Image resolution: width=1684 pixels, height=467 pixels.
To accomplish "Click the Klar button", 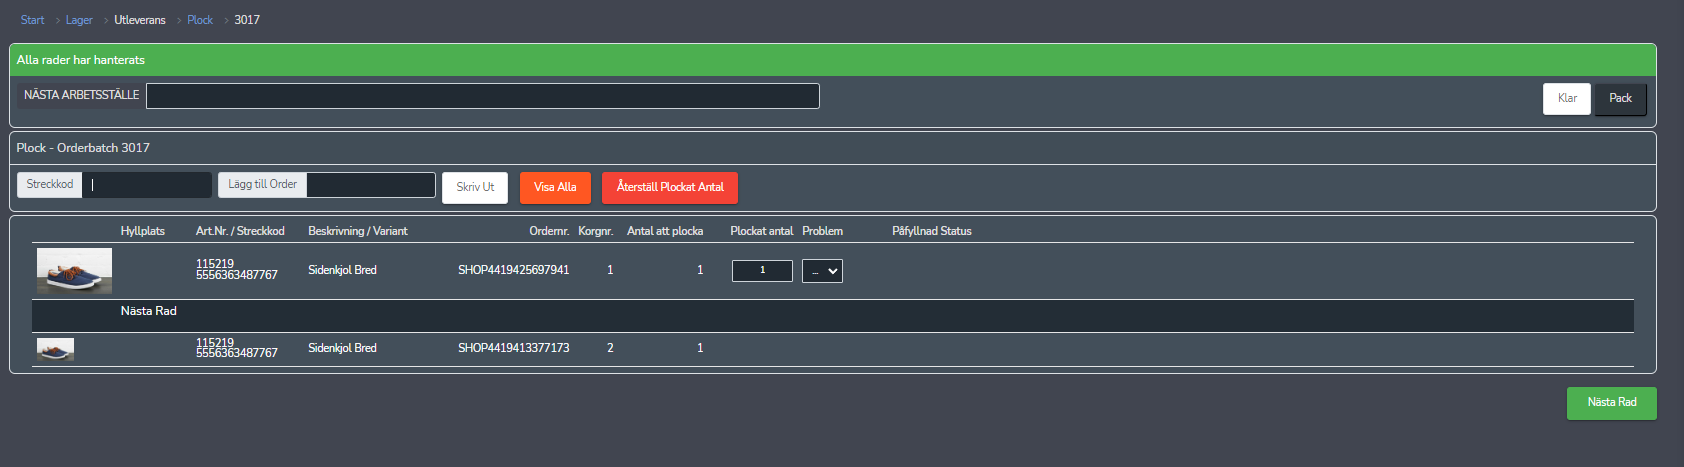I will click(1567, 98).
